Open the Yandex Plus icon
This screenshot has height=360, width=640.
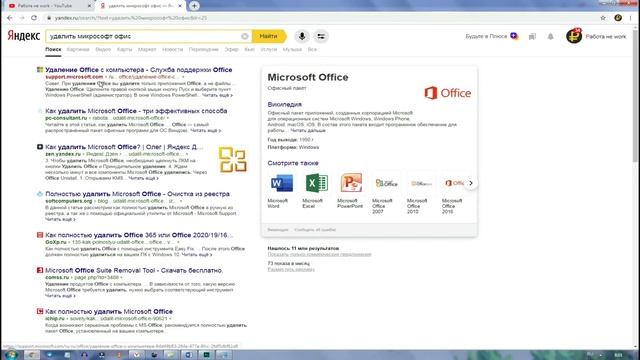[x=514, y=36]
